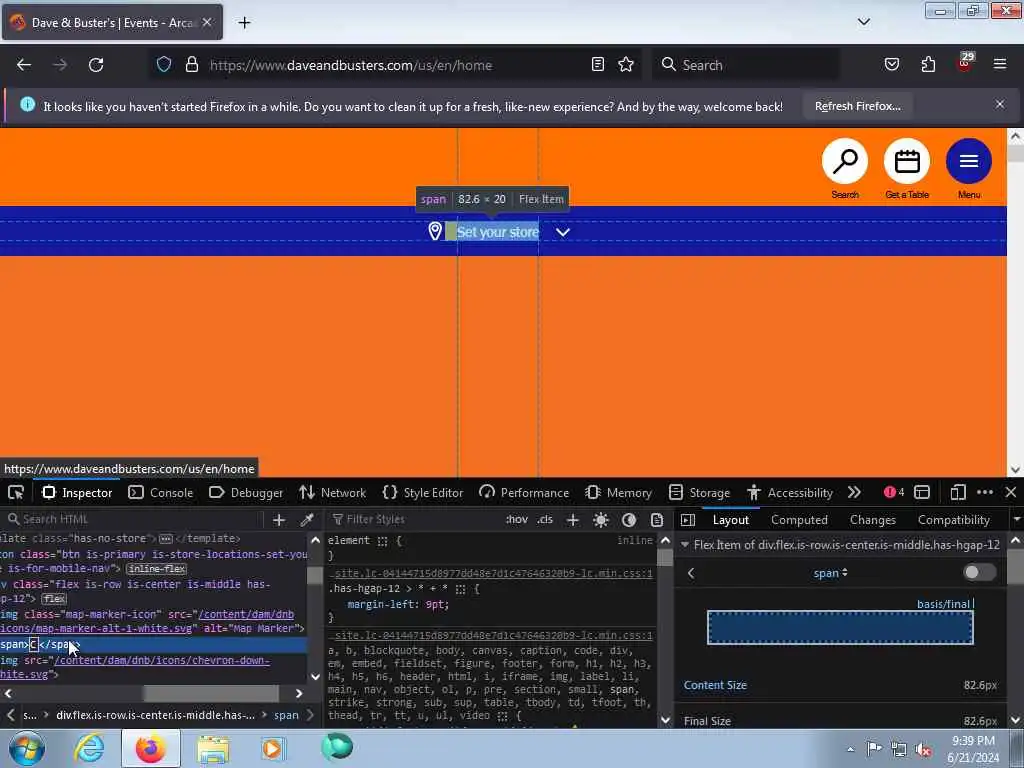The image size is (1024, 768).
Task: Toggle dark color scheme simulation icon
Action: point(629,520)
